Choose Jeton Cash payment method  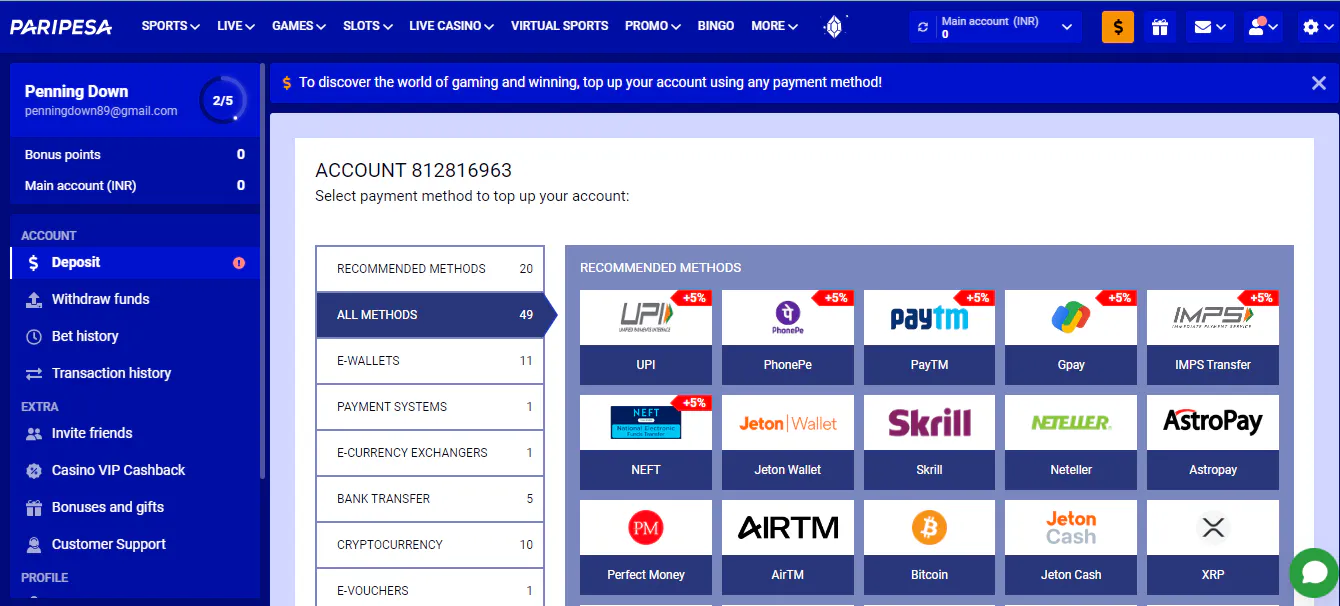click(1071, 547)
